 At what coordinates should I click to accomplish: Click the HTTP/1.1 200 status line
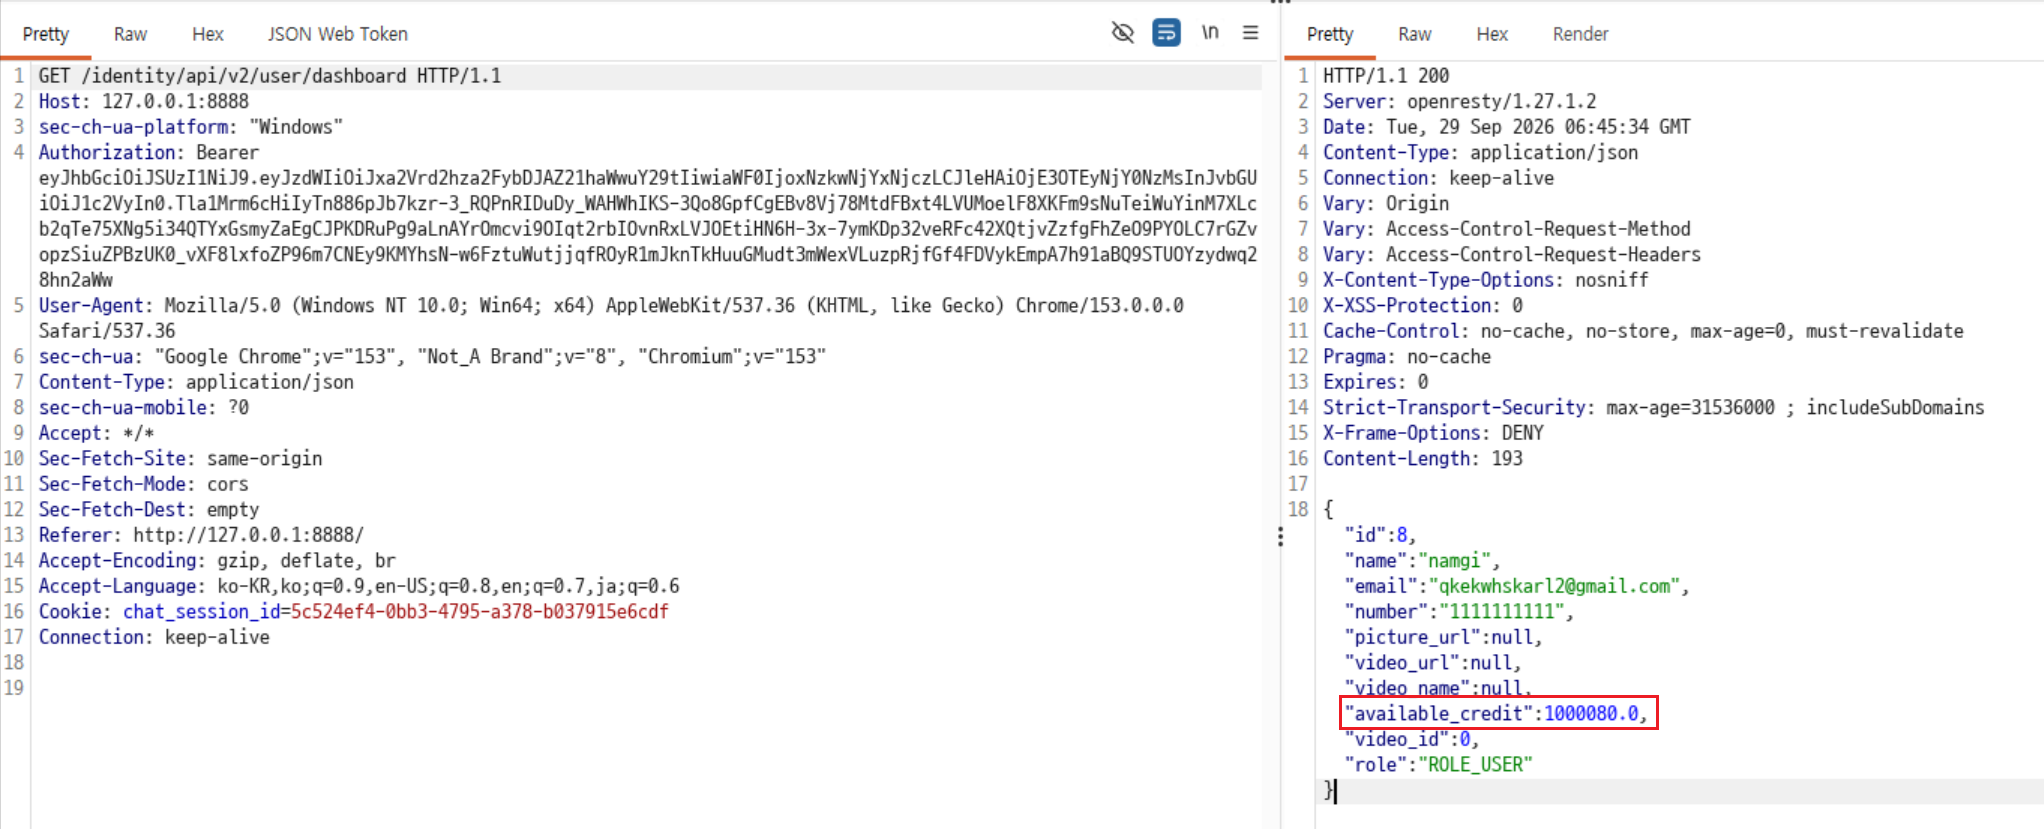click(x=1386, y=76)
